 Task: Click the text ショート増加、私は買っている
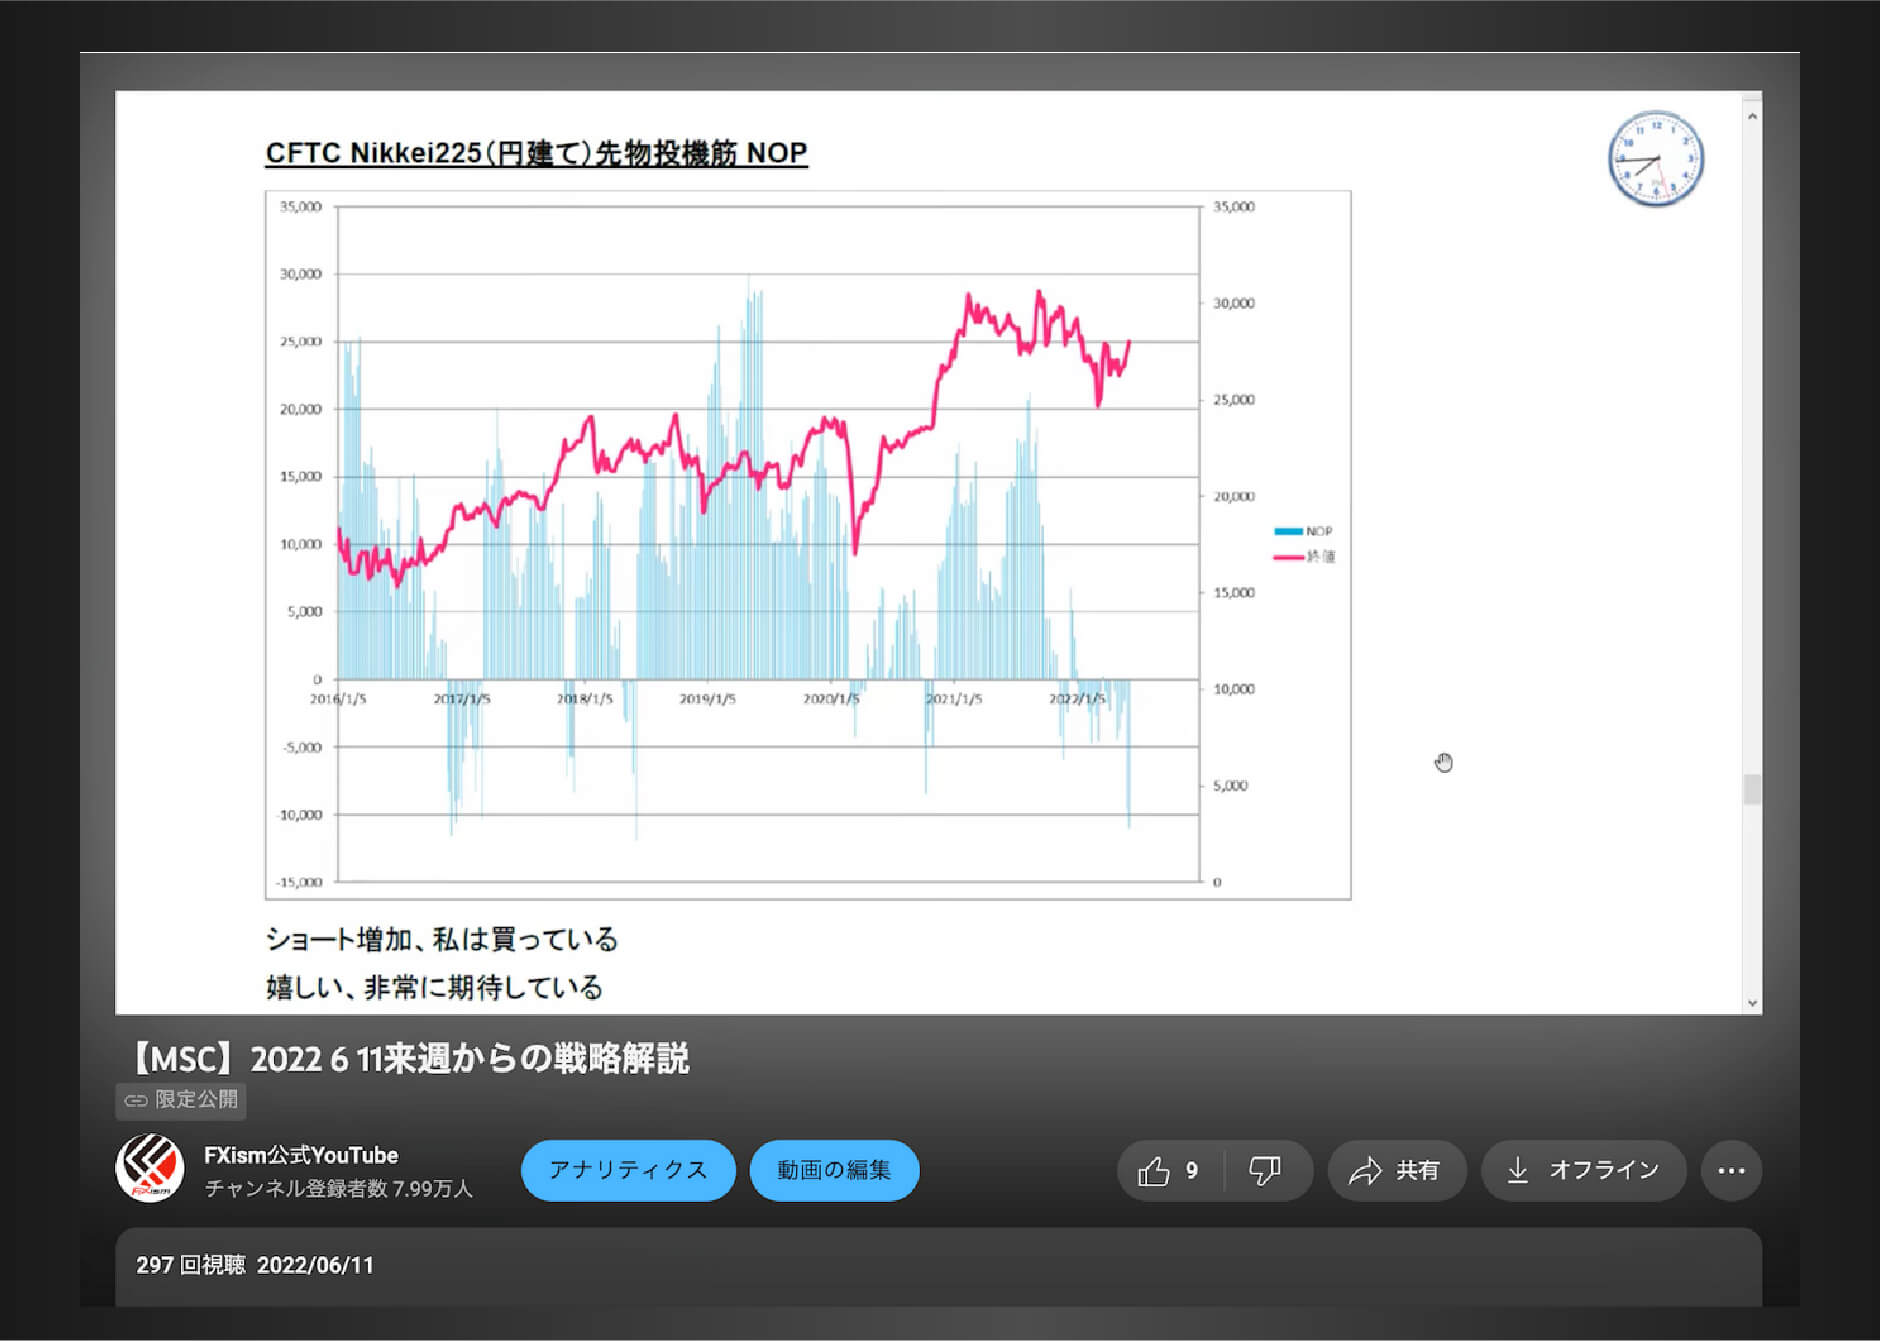[442, 939]
